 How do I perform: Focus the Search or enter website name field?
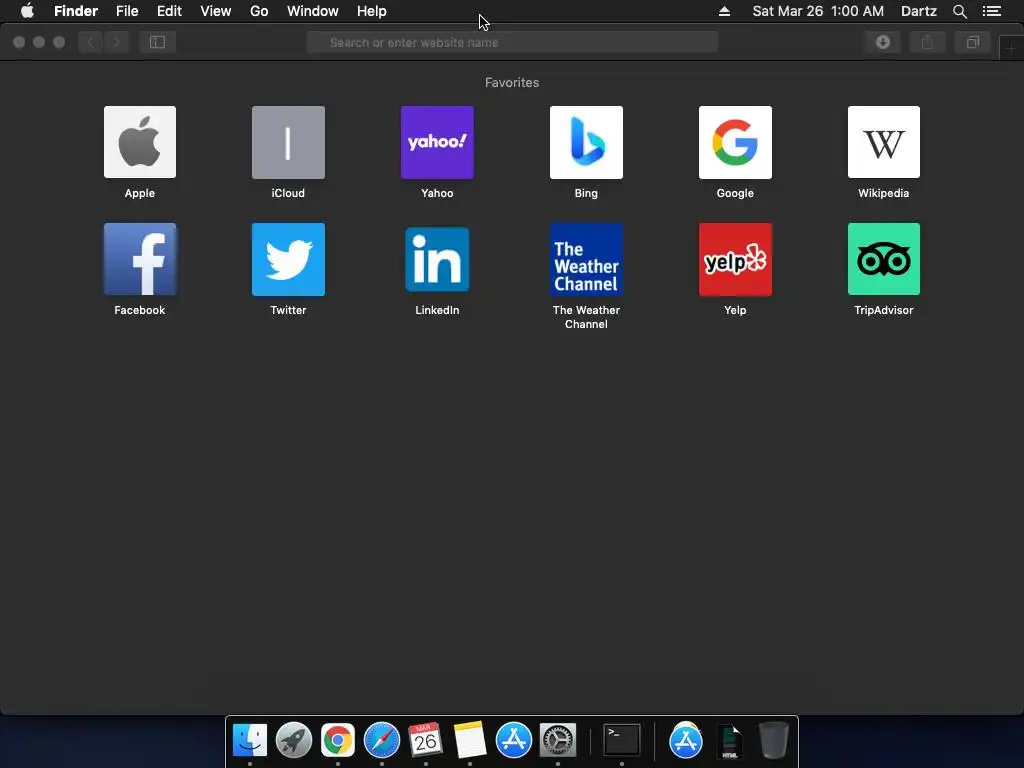[512, 42]
